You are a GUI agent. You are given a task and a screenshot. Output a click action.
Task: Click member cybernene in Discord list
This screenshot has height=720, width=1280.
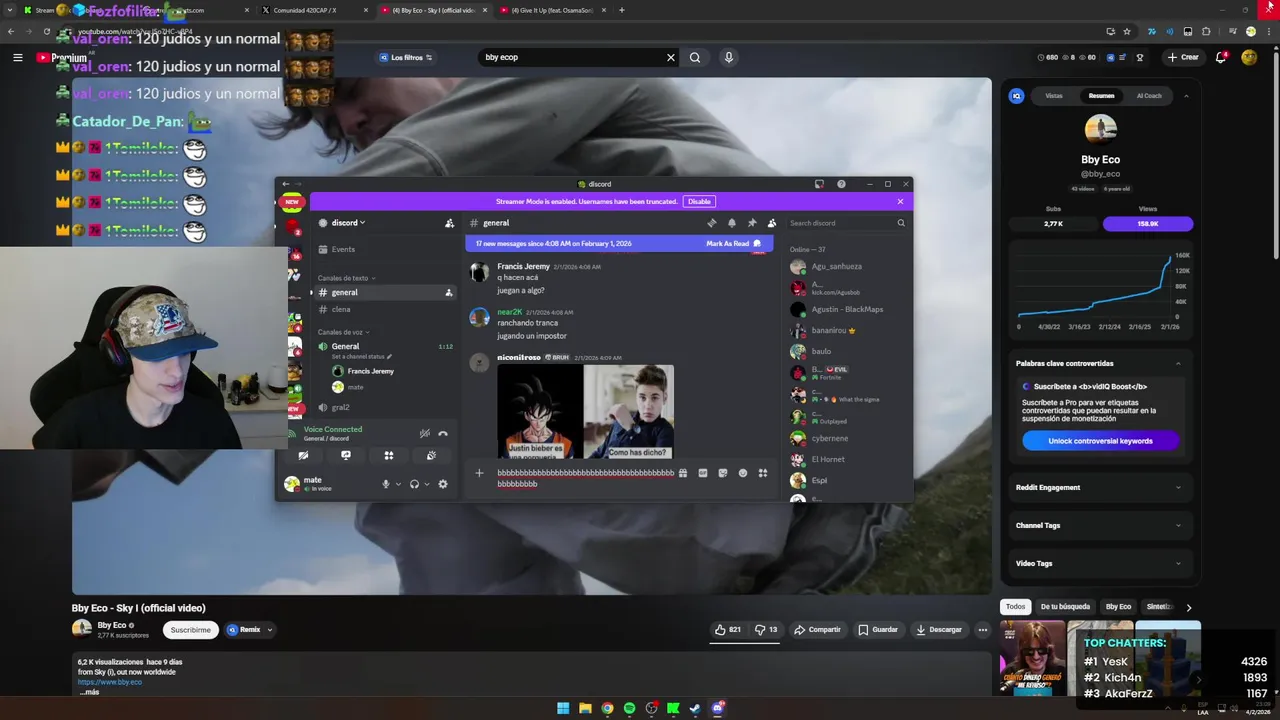click(830, 438)
